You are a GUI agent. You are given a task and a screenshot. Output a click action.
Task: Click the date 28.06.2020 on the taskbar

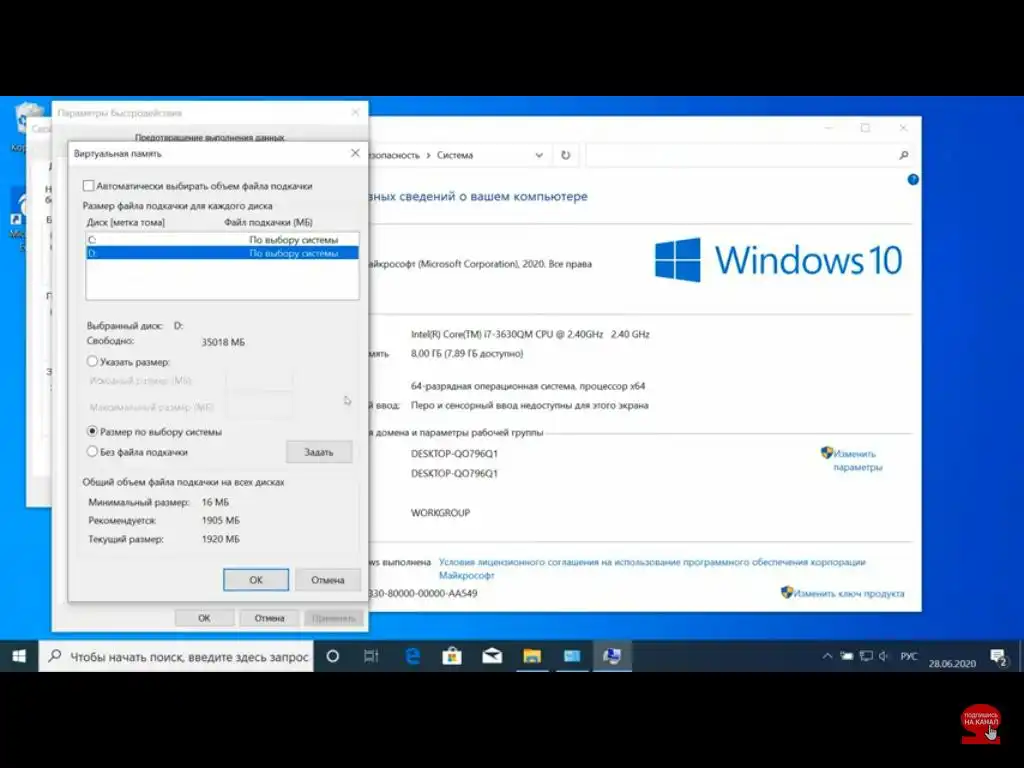pos(952,664)
